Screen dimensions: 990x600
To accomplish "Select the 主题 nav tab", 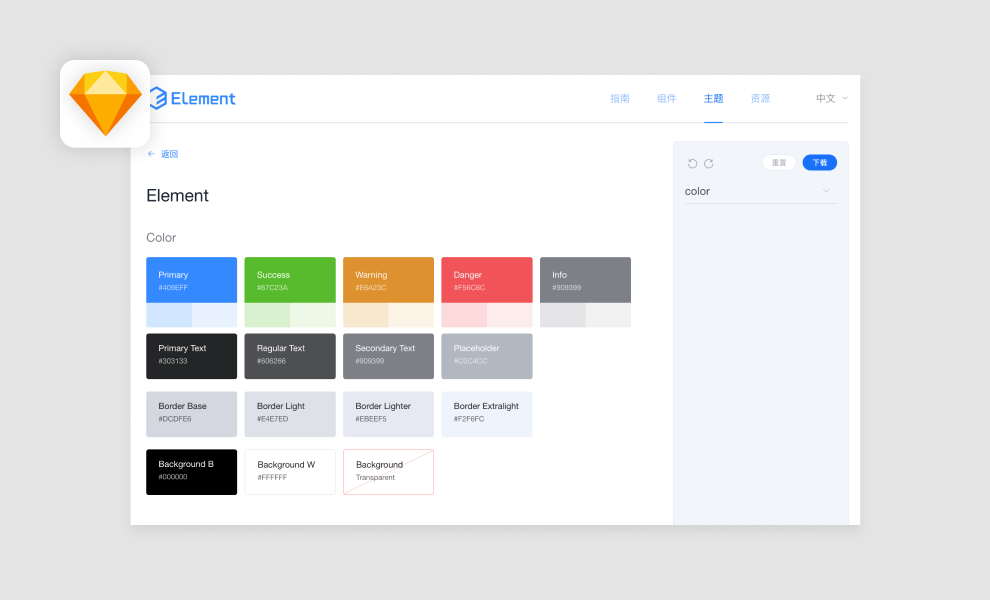I will click(x=713, y=99).
